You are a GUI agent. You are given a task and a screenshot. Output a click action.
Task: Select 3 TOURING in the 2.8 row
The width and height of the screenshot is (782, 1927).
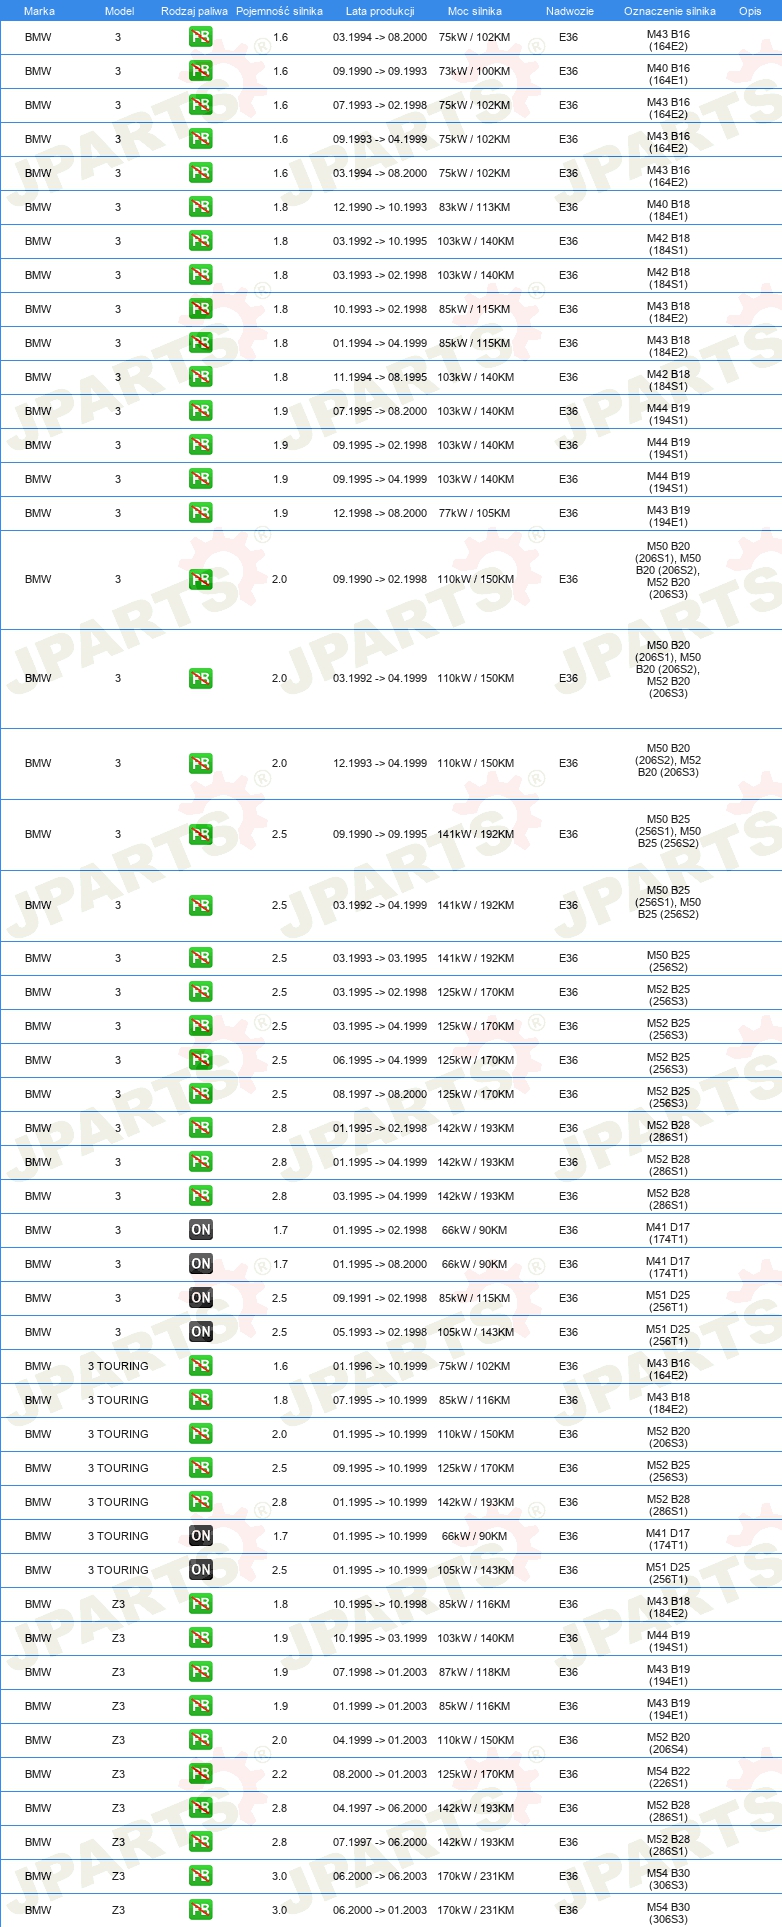(118, 1502)
